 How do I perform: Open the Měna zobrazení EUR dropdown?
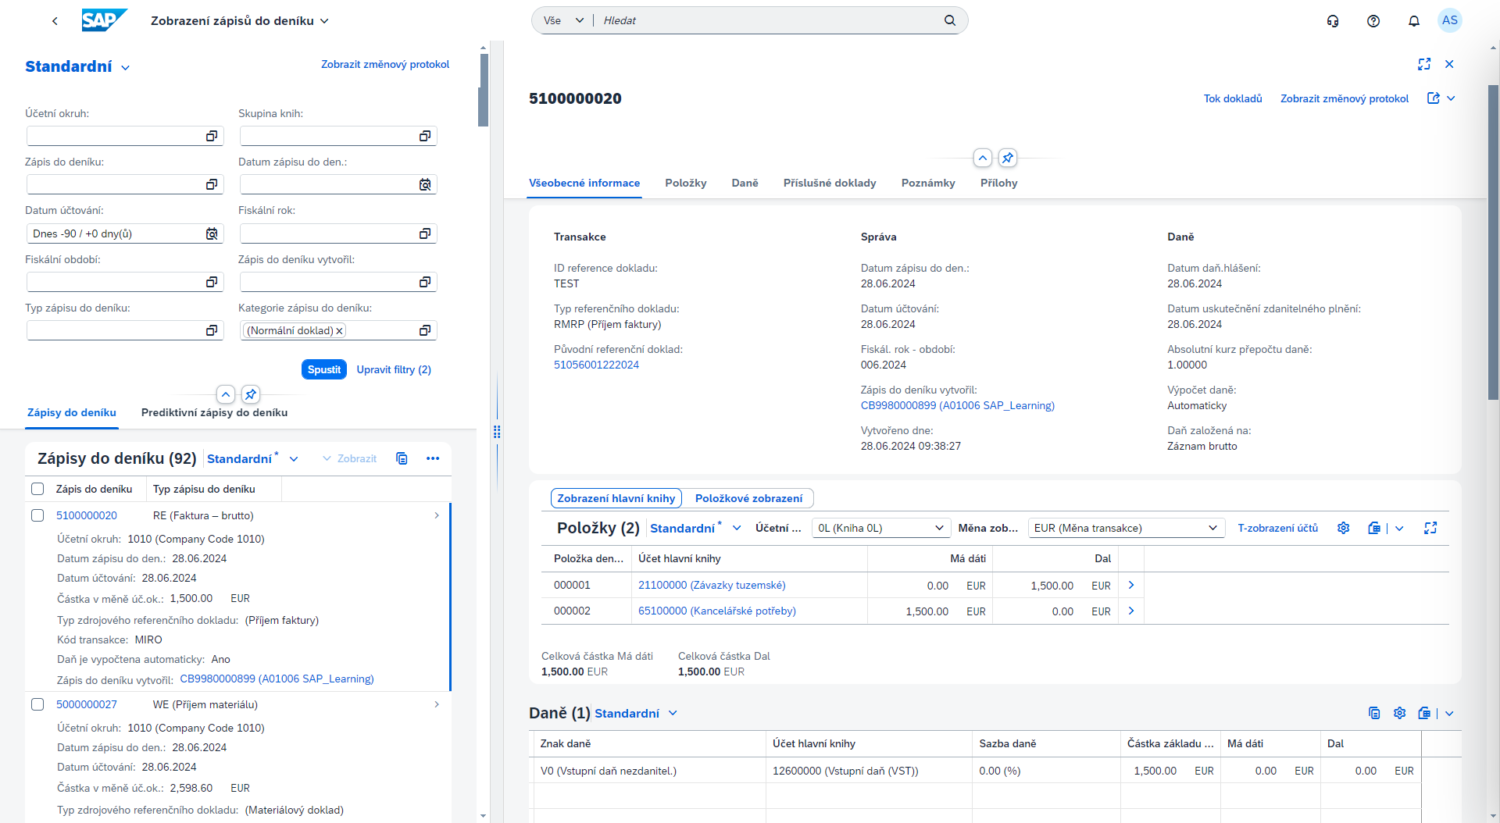click(1126, 528)
